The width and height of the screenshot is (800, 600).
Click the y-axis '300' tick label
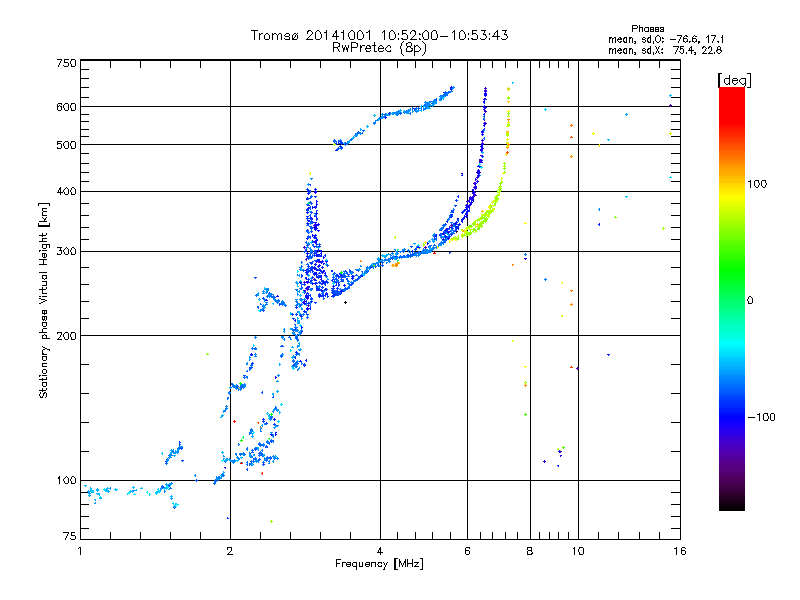click(x=66, y=252)
